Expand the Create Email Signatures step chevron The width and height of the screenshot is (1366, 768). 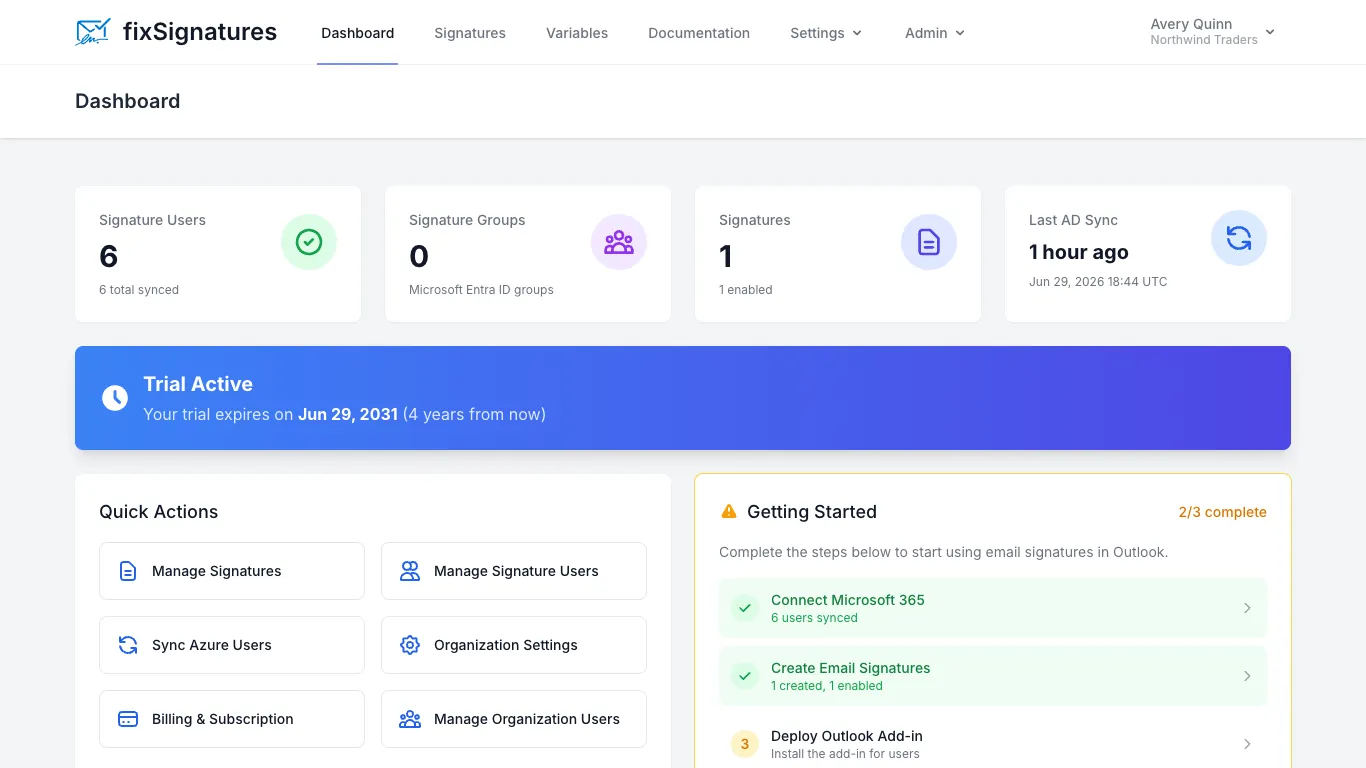(x=1247, y=676)
